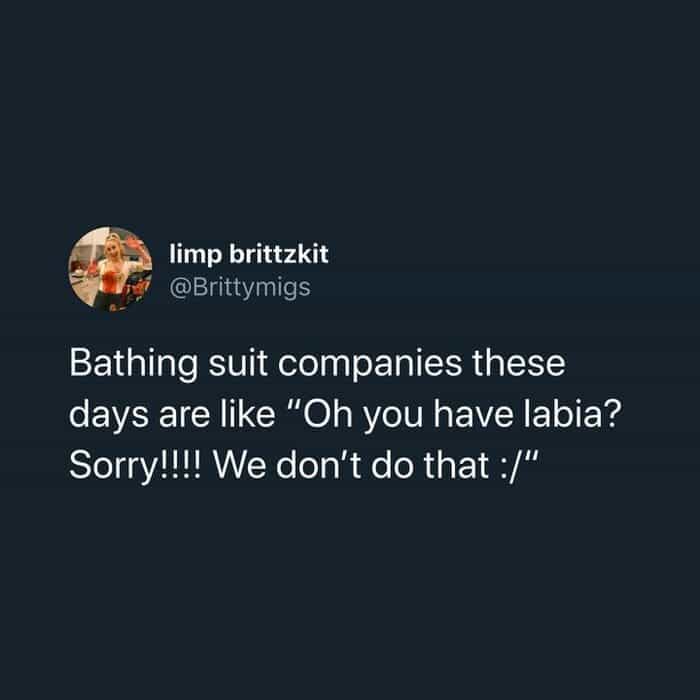Select the tweet's first line 'Bathing suit companies these'
Image resolution: width=700 pixels, height=700 pixels.
tap(317, 364)
